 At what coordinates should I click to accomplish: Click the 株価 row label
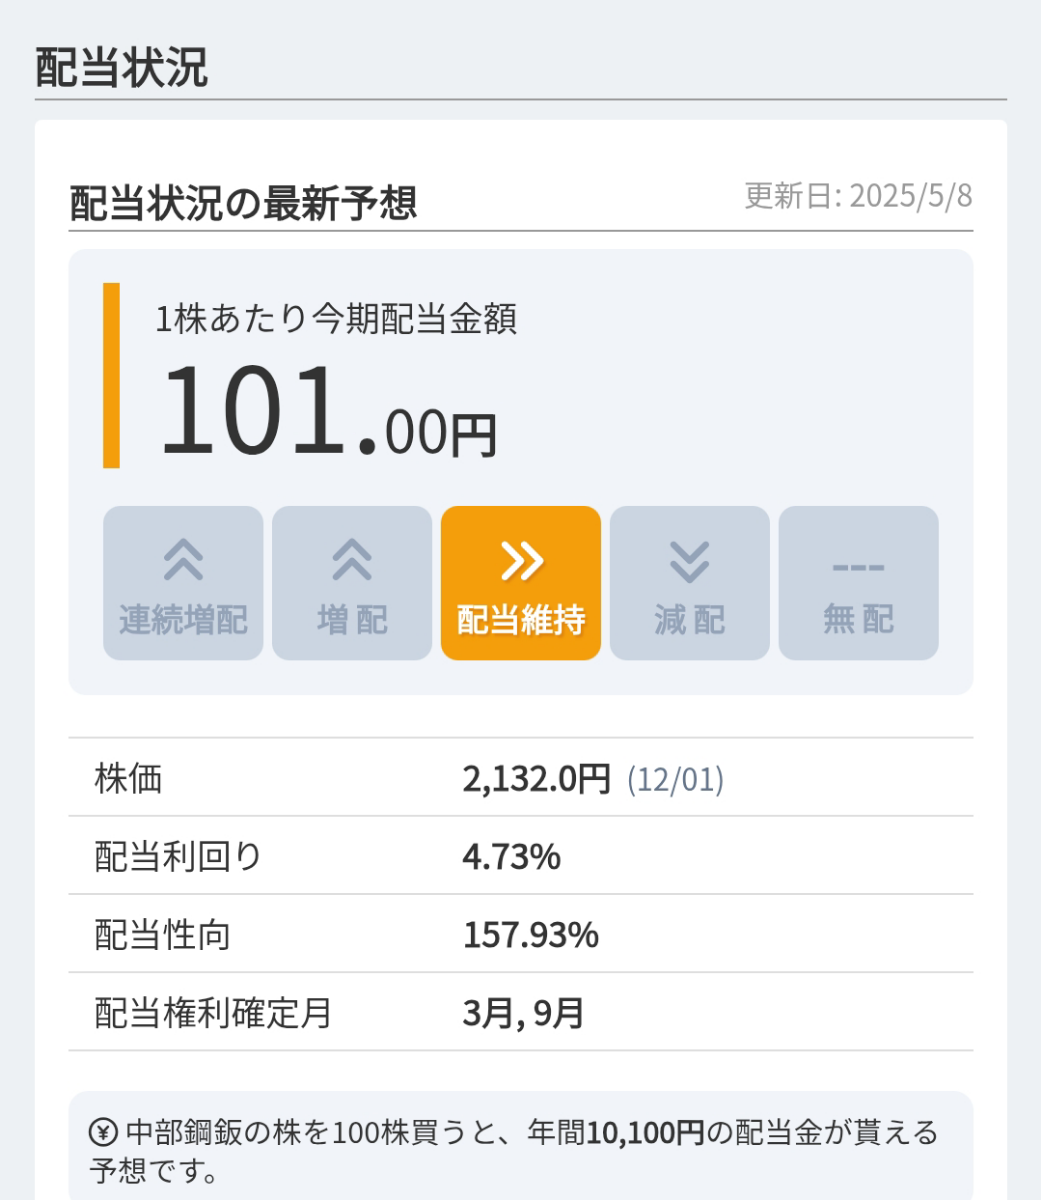(x=128, y=778)
